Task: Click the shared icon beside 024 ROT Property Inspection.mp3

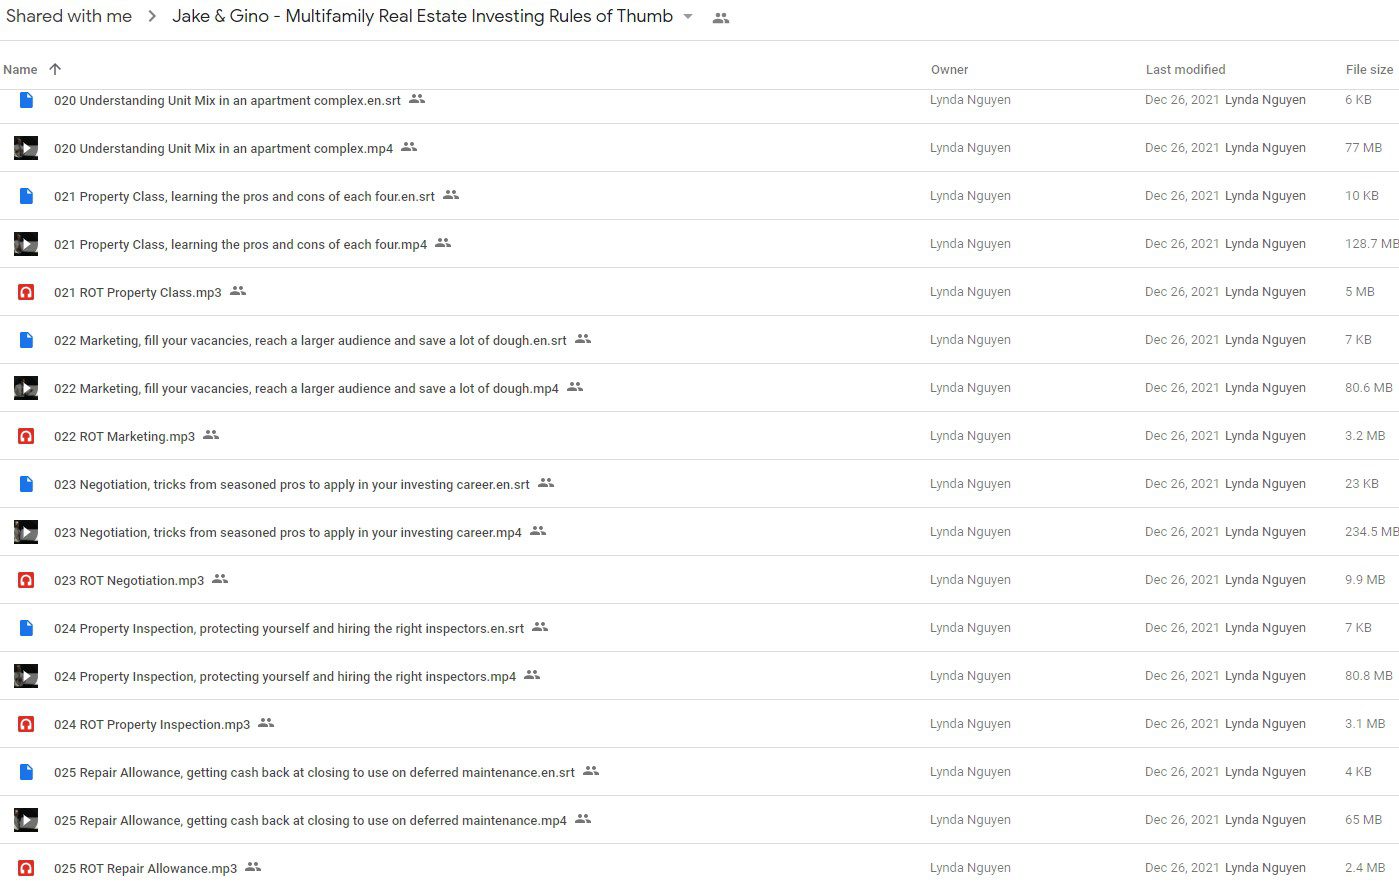Action: 266,723
